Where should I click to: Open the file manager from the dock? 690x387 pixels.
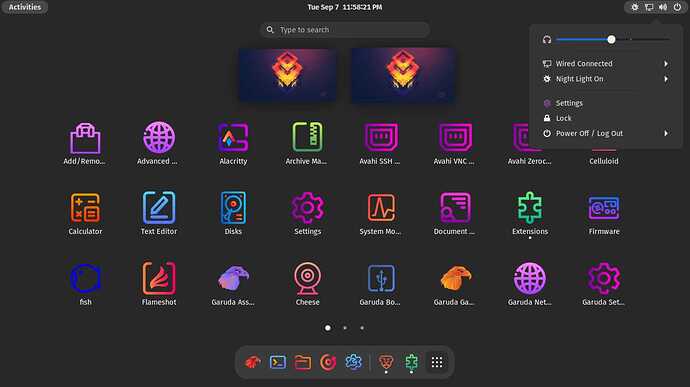click(303, 362)
